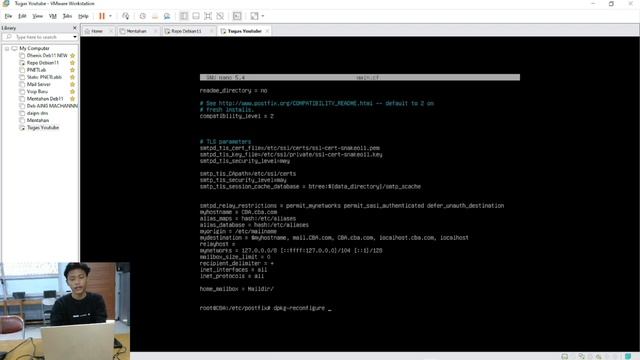Click the VMware Workstation title bar icon
The width and height of the screenshot is (640, 360).
coord(6,3)
